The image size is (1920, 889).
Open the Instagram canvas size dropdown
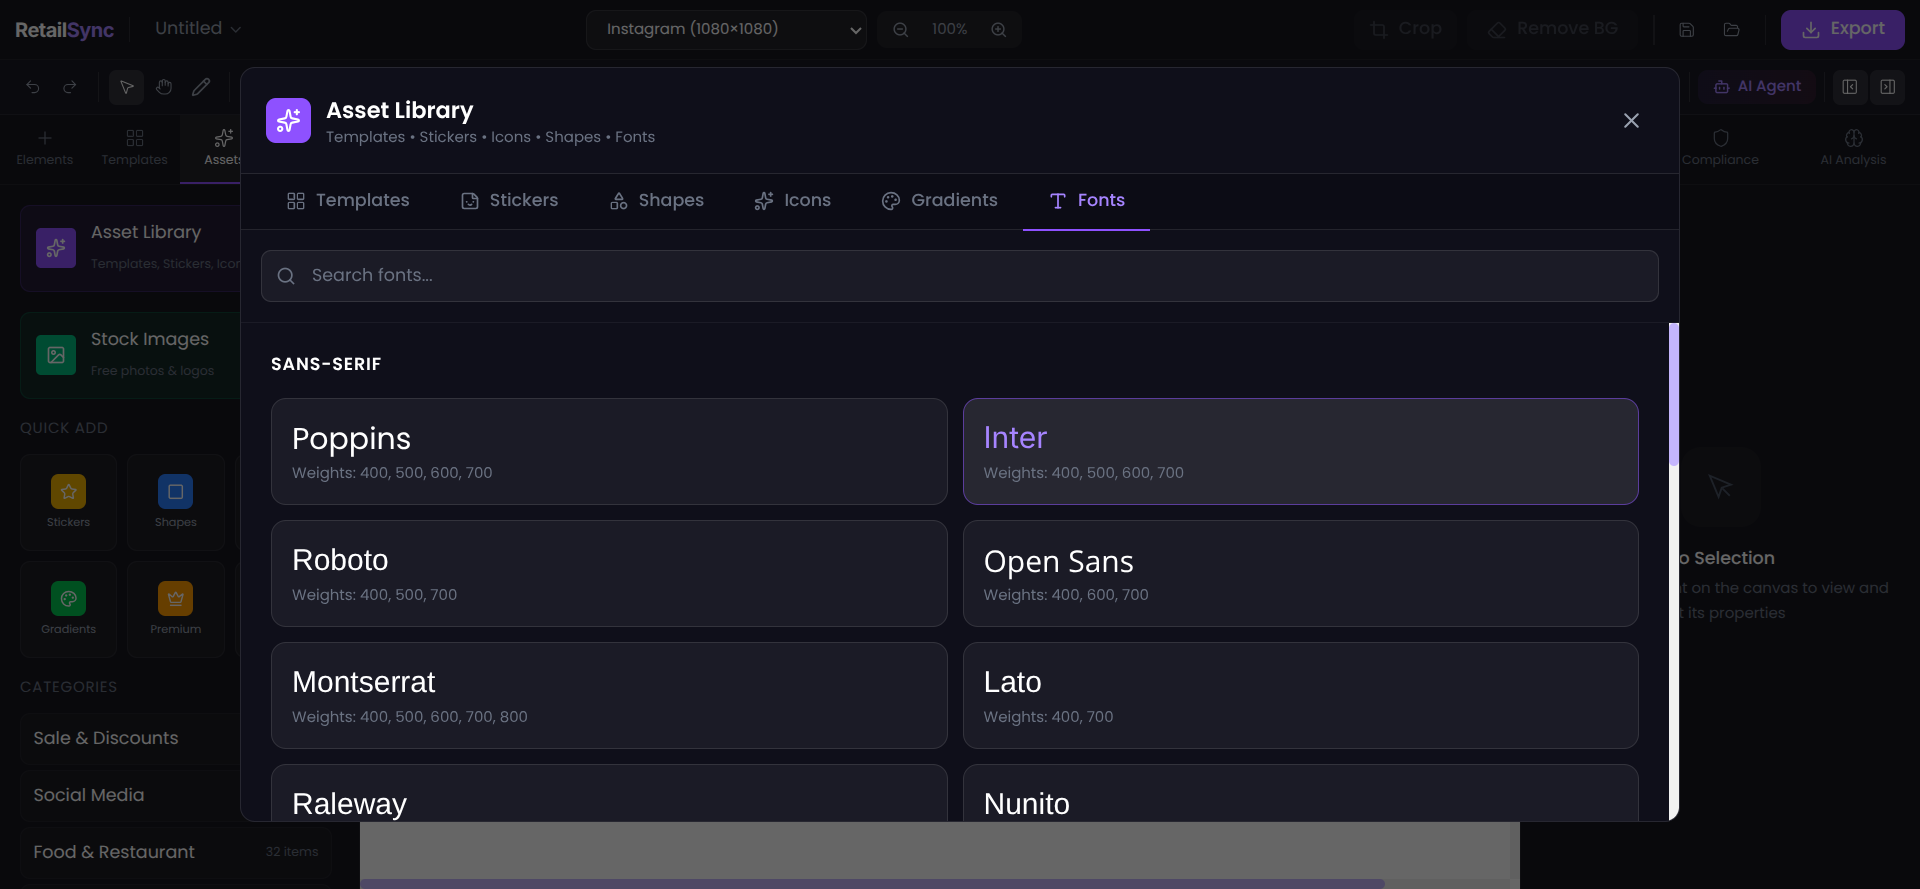tap(726, 30)
